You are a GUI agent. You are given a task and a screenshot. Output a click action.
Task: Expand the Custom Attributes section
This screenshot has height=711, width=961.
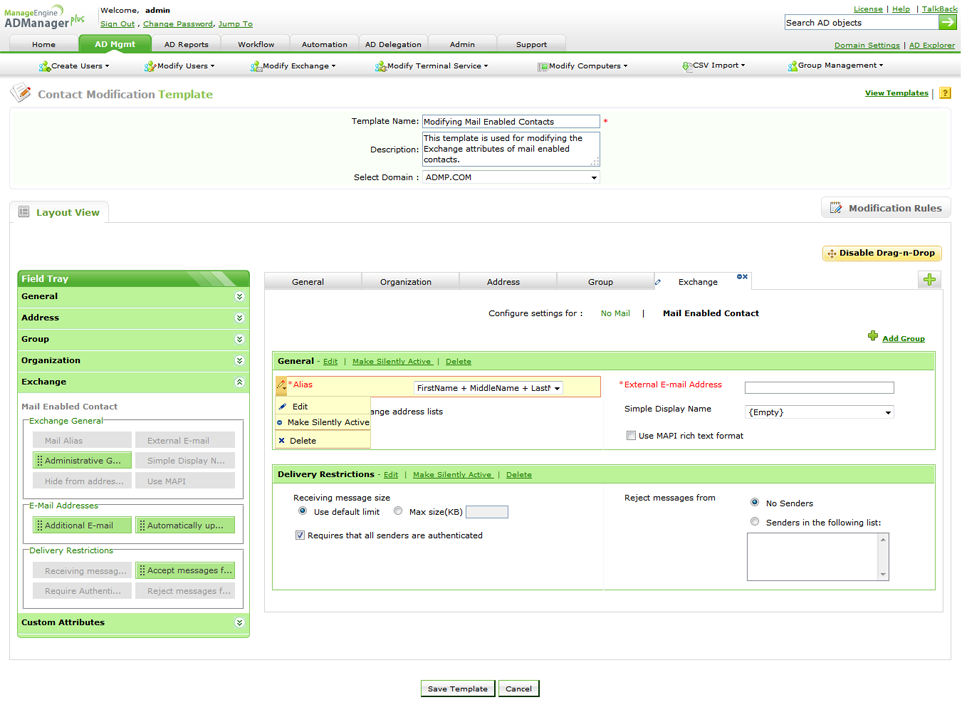[239, 623]
